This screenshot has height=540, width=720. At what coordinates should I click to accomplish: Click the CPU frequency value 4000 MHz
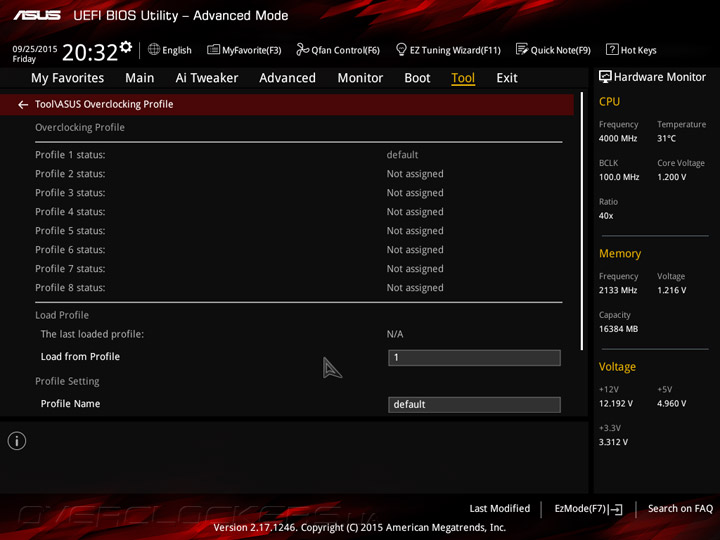(x=618, y=138)
